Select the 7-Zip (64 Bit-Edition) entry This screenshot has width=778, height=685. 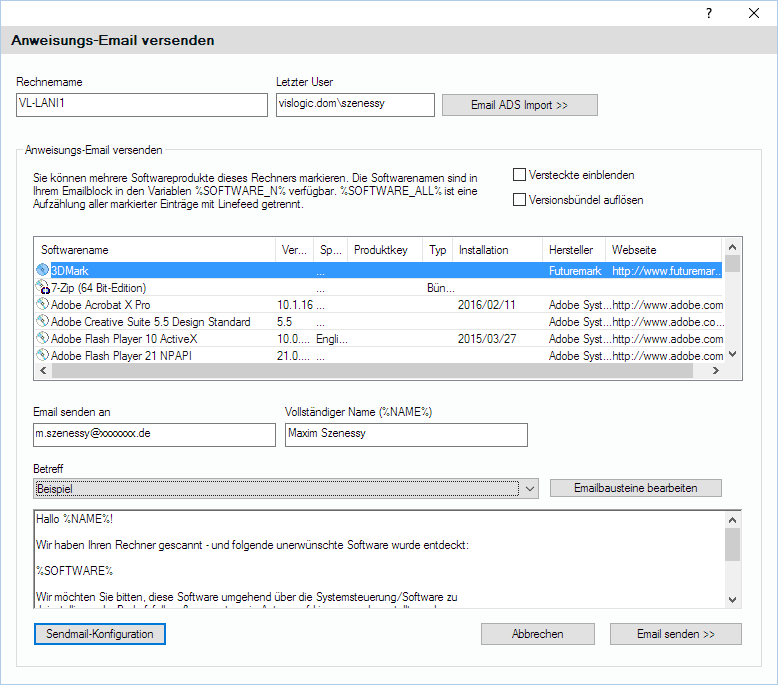click(x=99, y=288)
